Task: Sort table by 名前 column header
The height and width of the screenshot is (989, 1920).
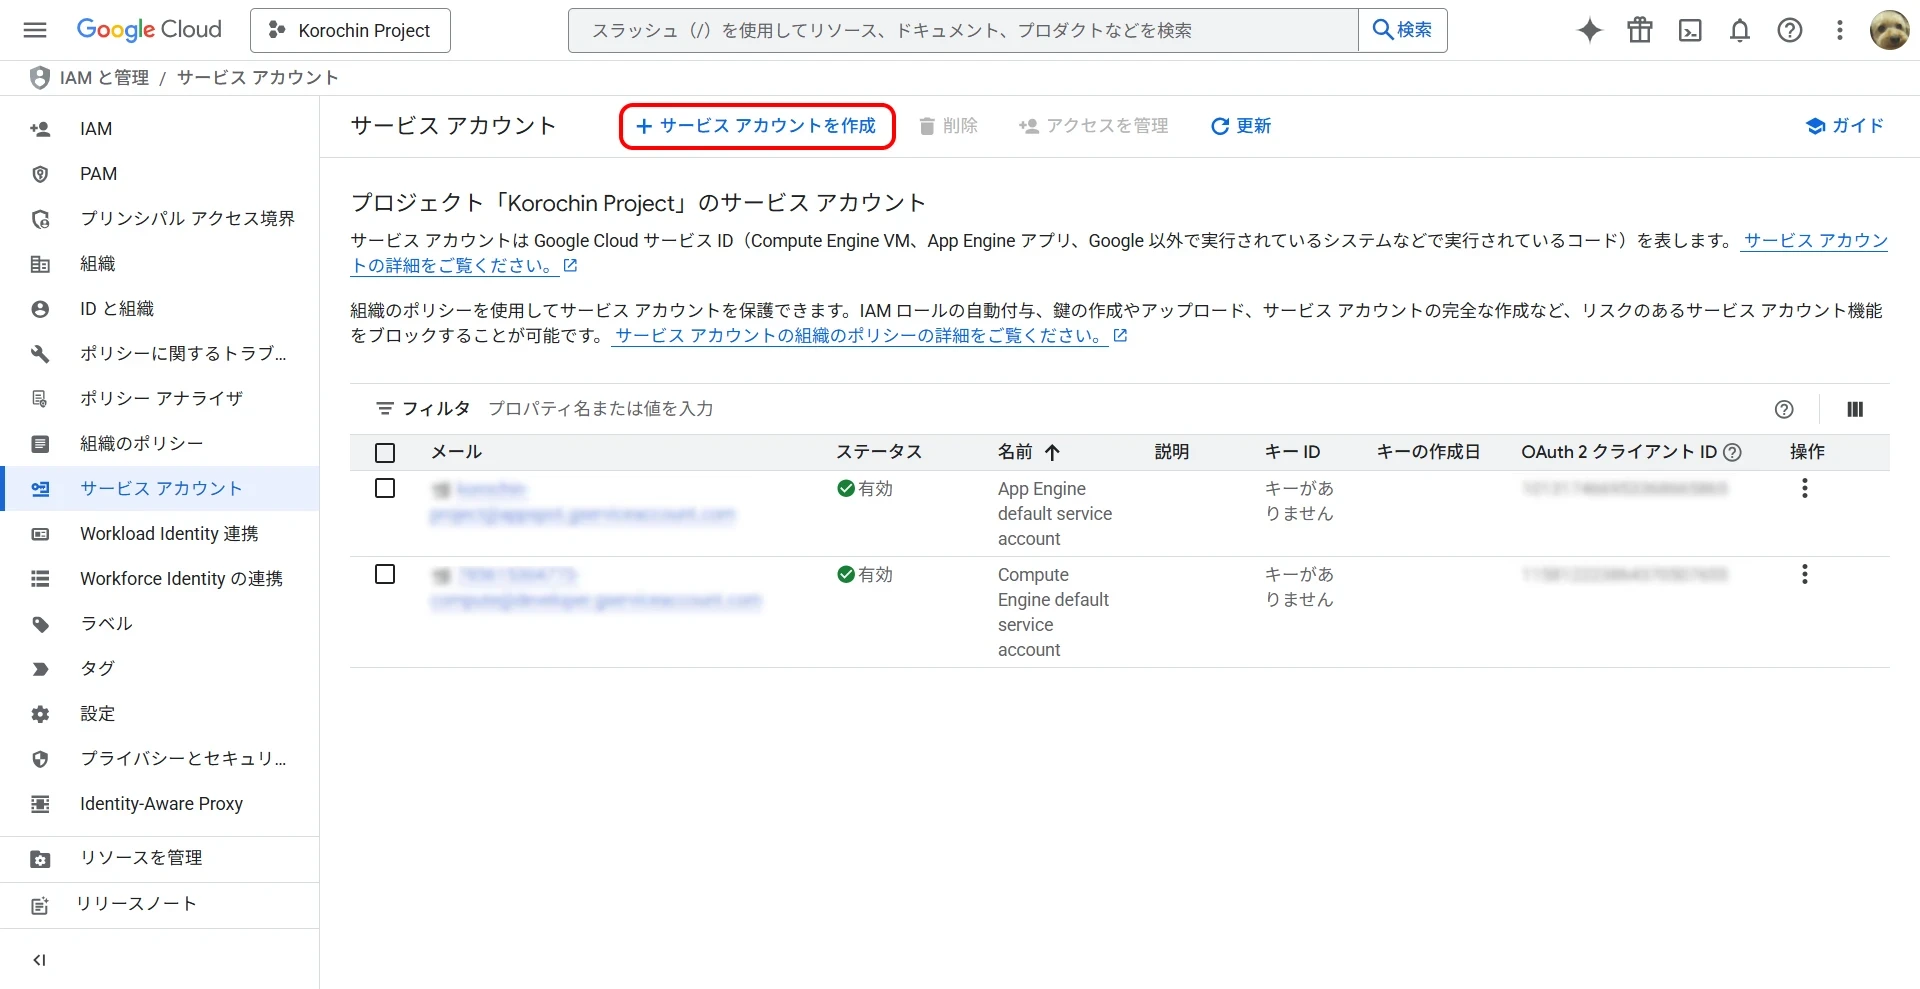Action: click(x=1015, y=452)
